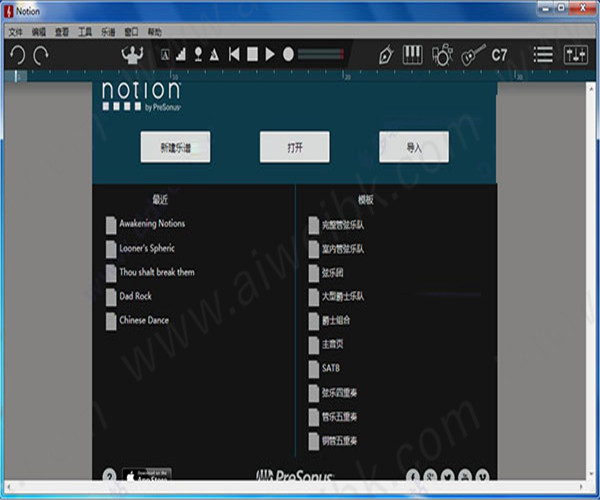Click the vertical scrollbar down arrow
600x500 pixels.
591,474
